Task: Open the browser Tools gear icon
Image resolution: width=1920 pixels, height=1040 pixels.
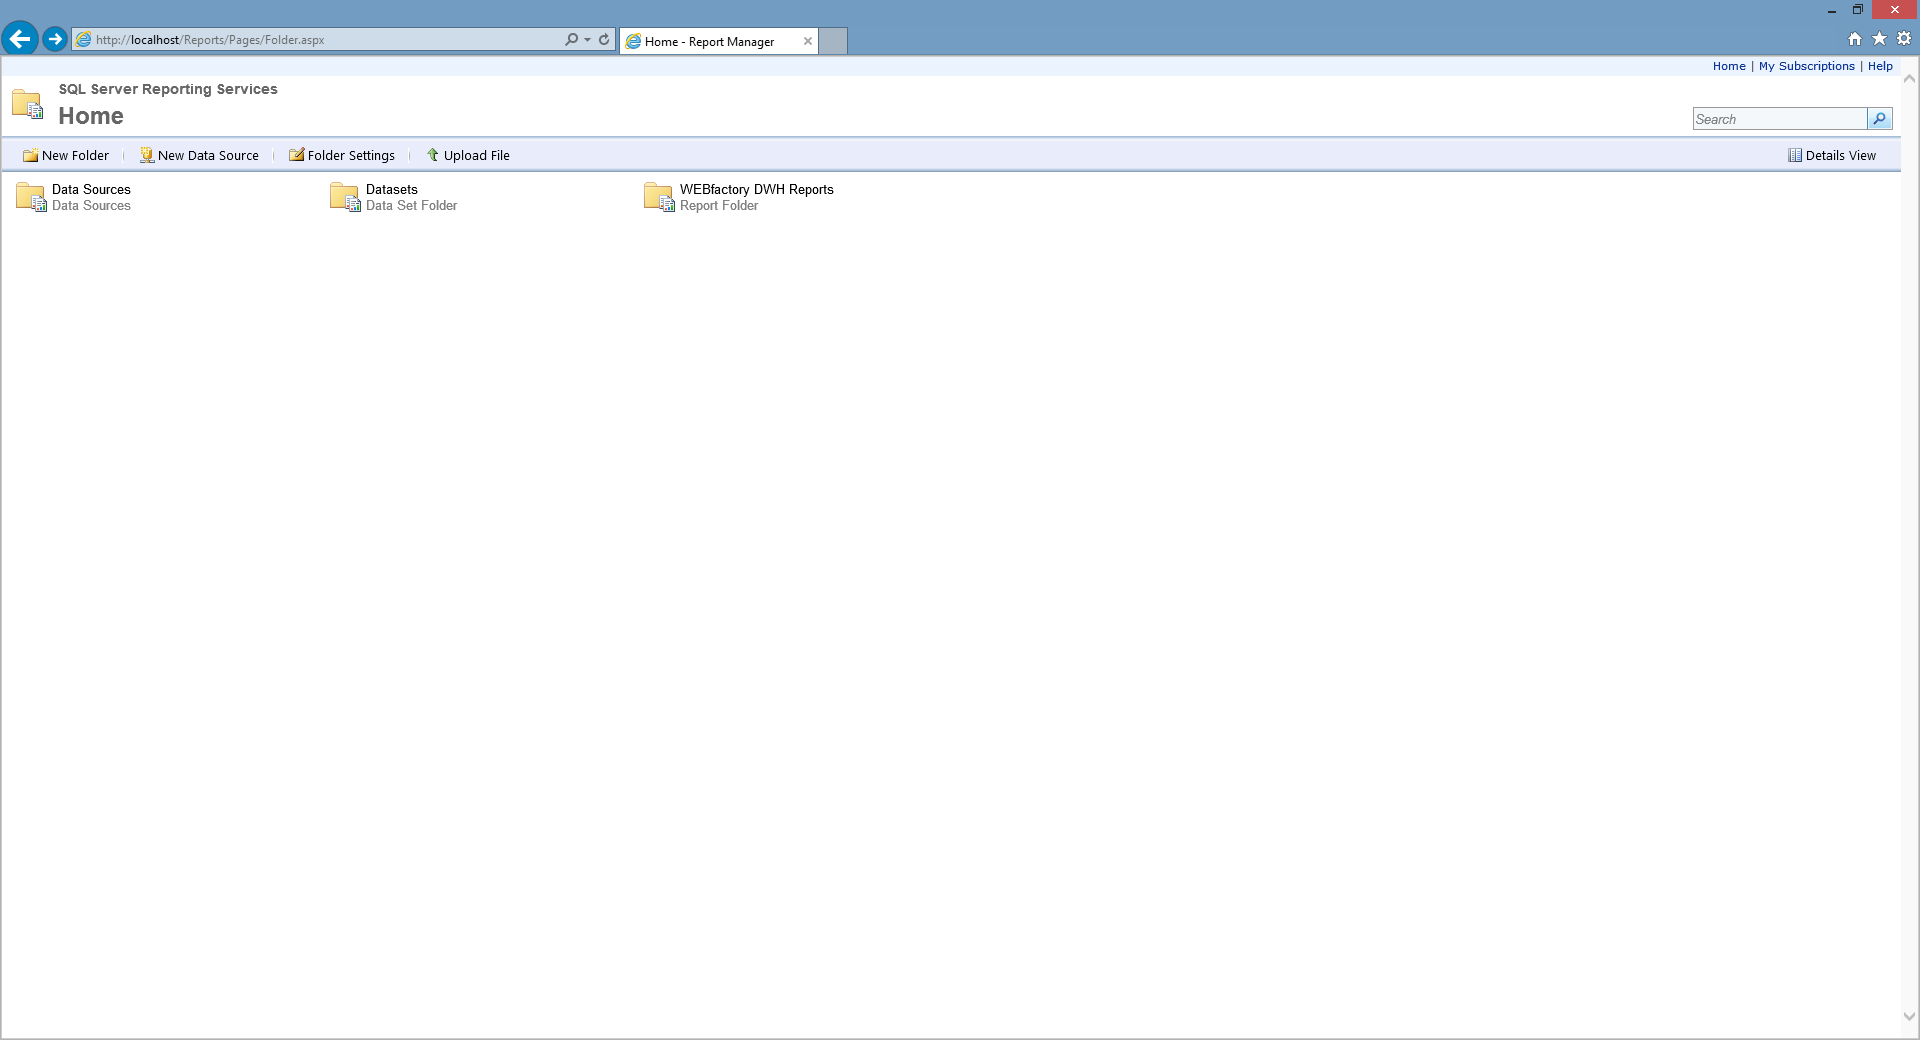Action: point(1904,39)
